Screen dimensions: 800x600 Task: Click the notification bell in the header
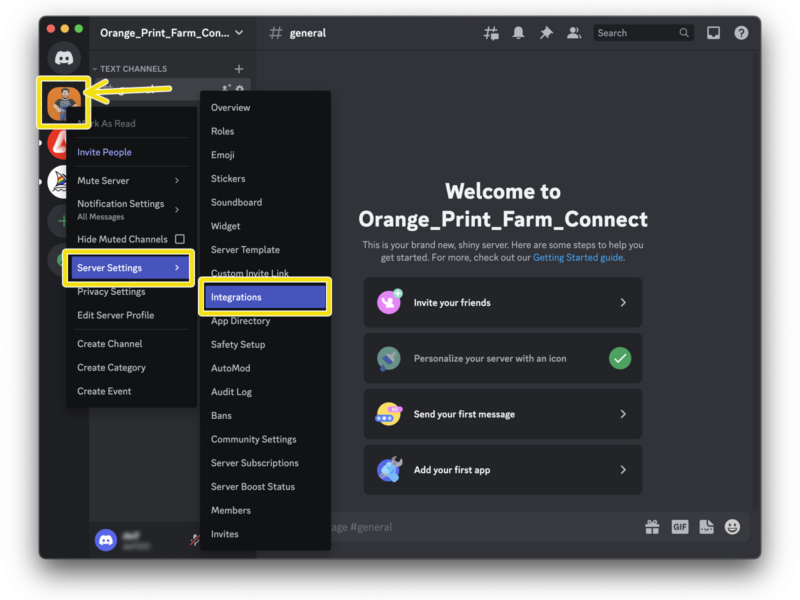pyautogui.click(x=518, y=32)
